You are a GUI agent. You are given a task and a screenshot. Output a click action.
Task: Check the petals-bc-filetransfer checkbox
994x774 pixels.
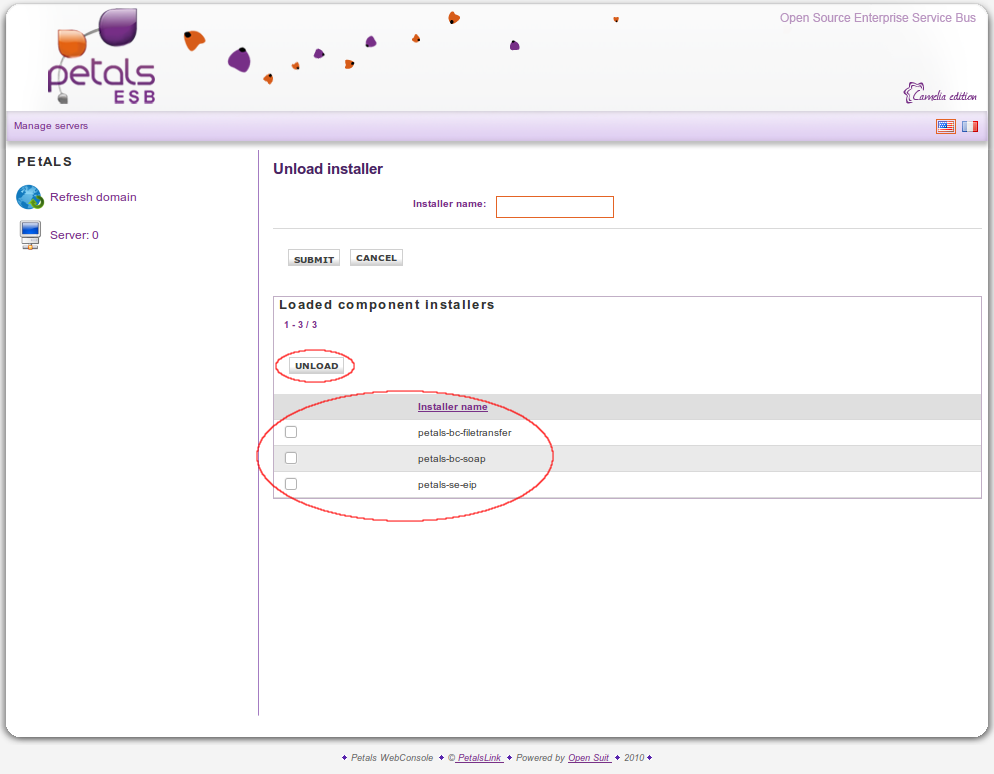coord(291,432)
